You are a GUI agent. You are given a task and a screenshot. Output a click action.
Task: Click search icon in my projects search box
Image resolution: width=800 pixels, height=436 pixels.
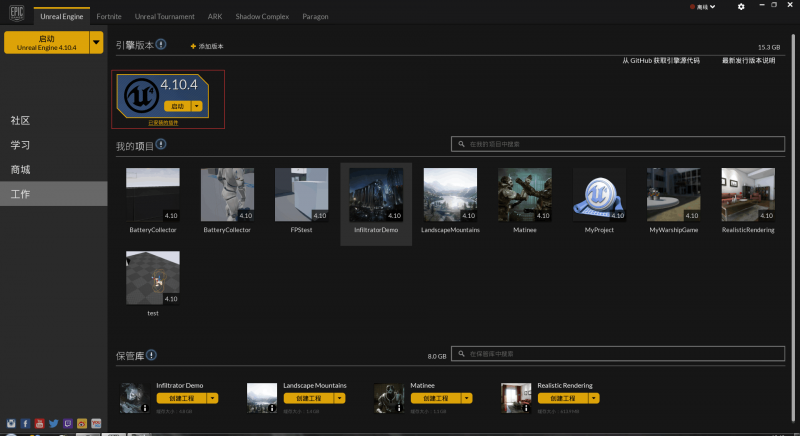coord(461,144)
